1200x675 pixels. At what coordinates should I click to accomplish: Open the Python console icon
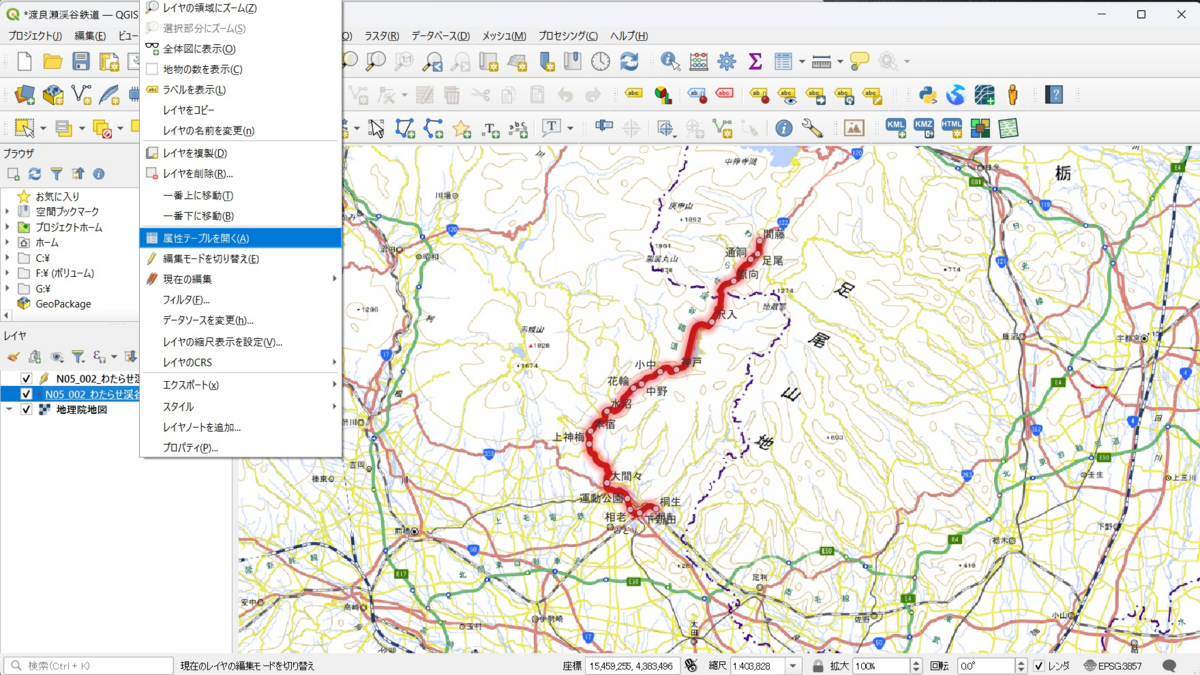pyautogui.click(x=927, y=95)
